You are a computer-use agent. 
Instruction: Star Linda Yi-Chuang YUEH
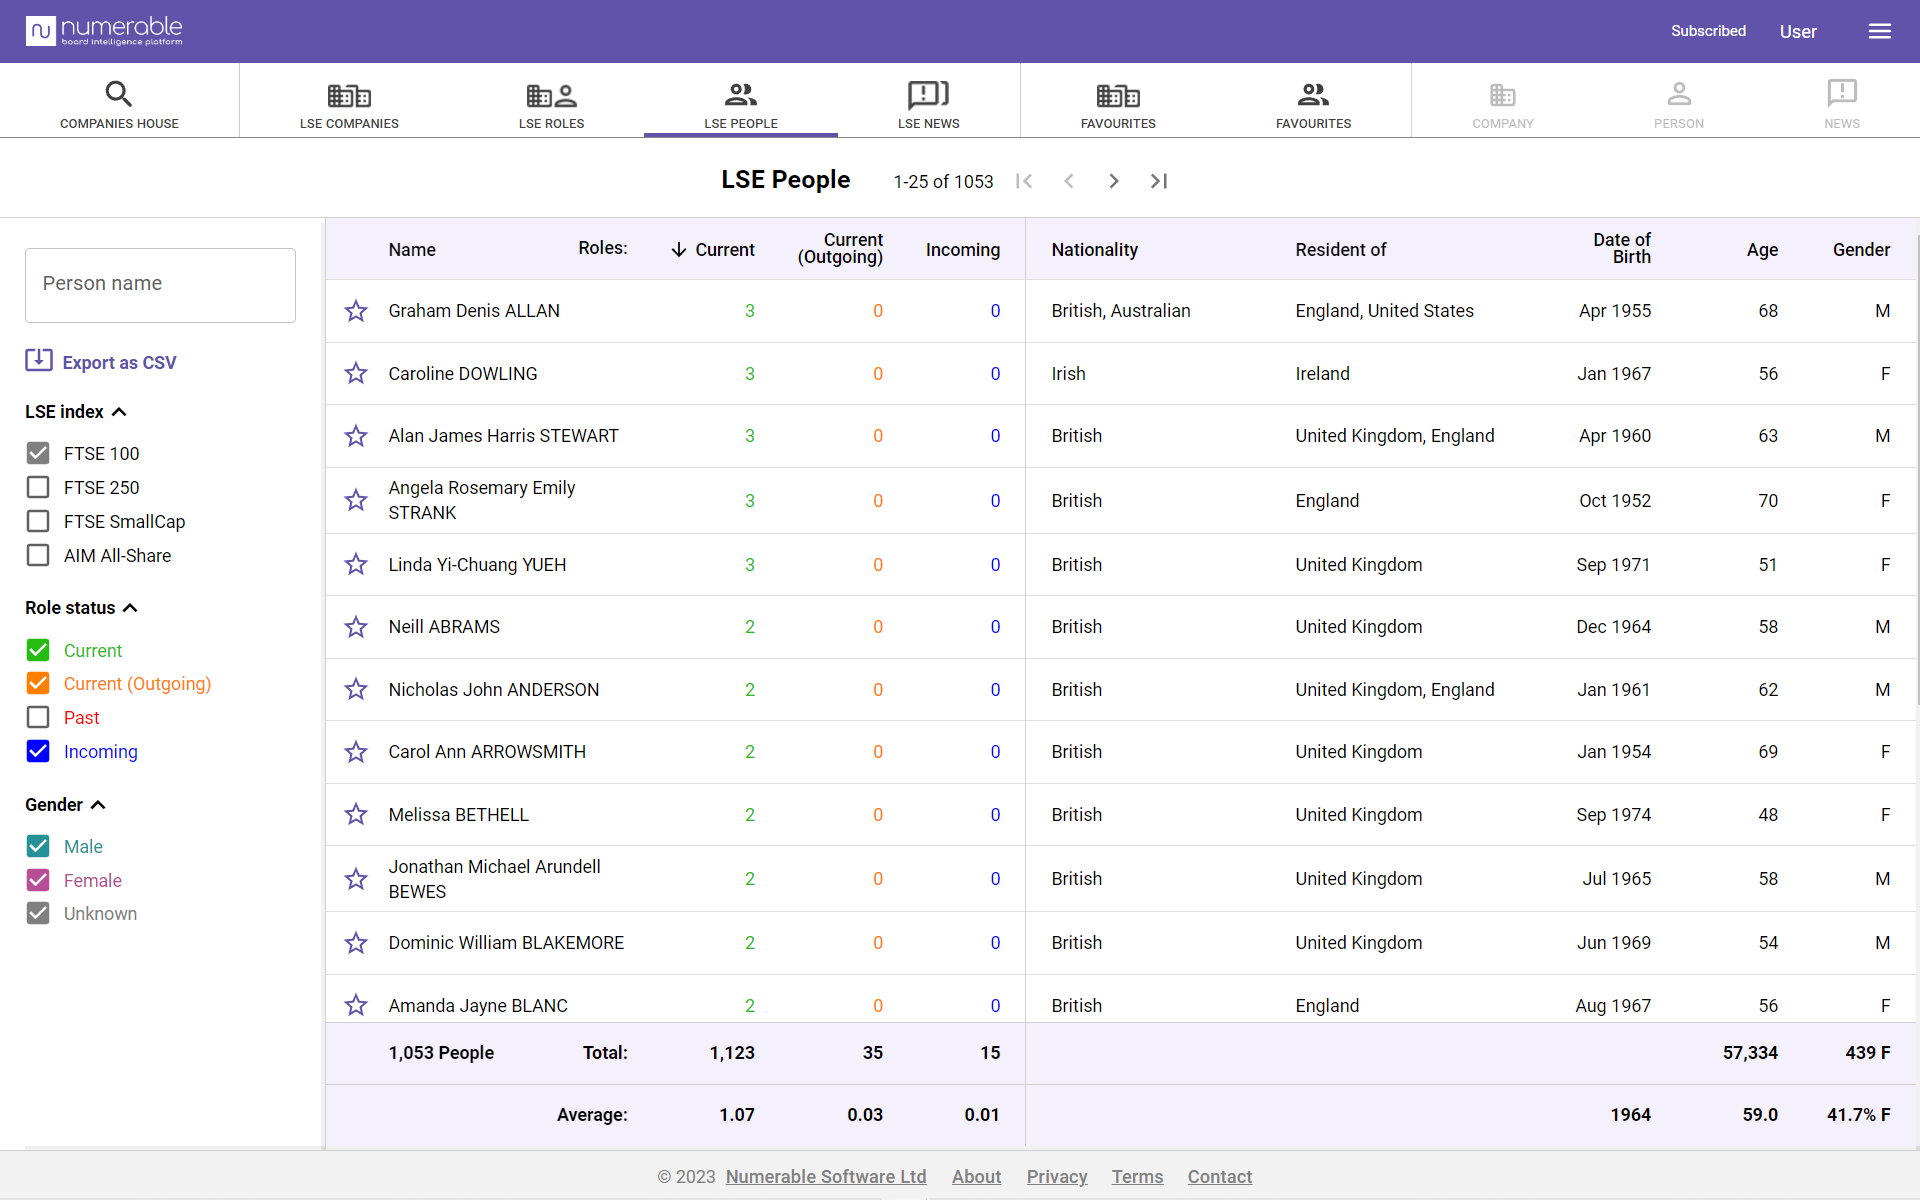click(x=356, y=565)
